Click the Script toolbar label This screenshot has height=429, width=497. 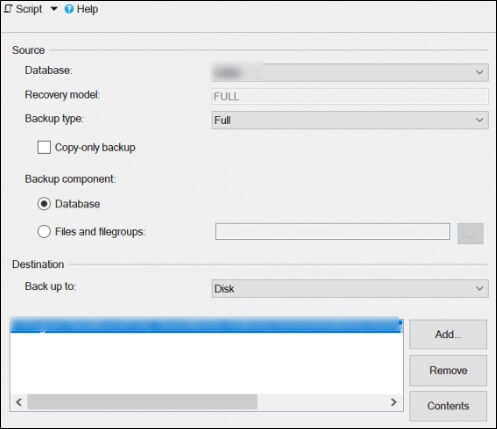29,9
